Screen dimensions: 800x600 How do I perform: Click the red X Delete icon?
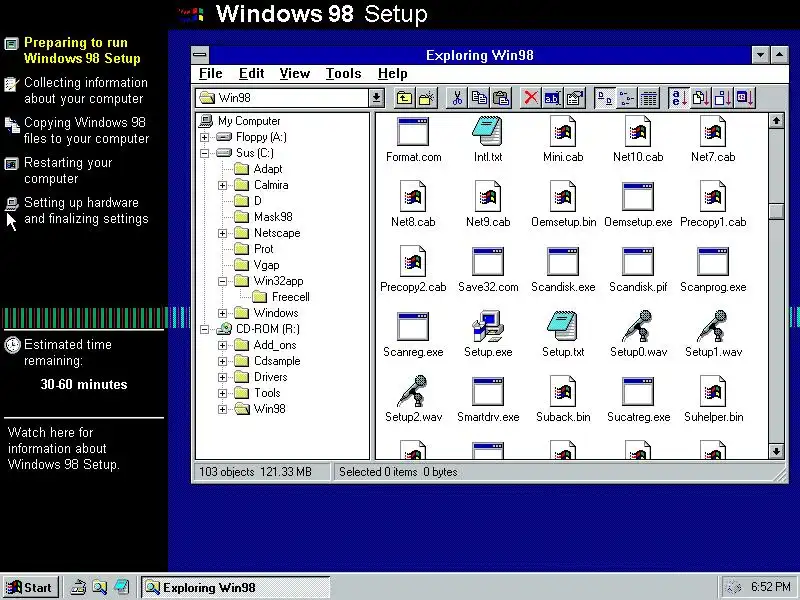531,97
